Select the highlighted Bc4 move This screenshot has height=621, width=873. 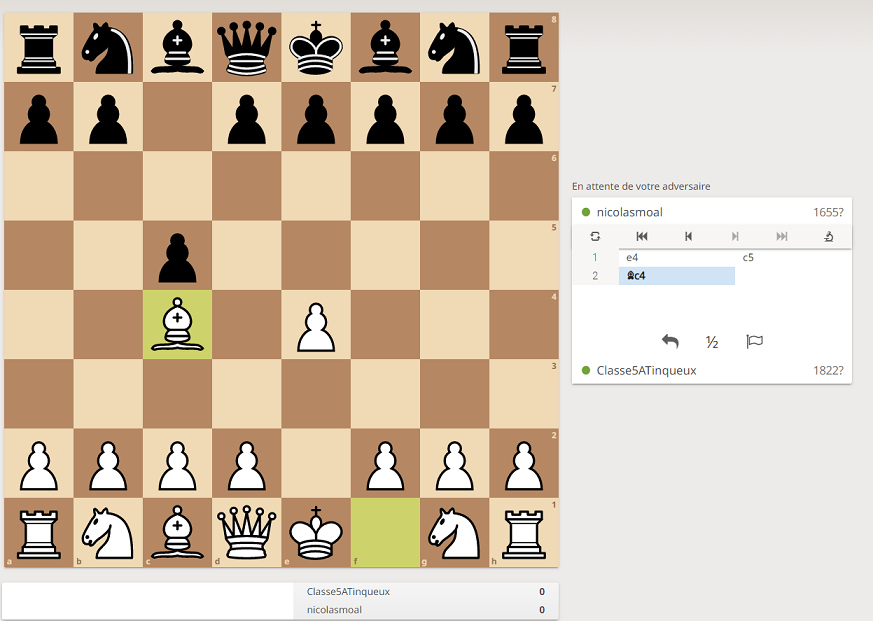click(637, 275)
